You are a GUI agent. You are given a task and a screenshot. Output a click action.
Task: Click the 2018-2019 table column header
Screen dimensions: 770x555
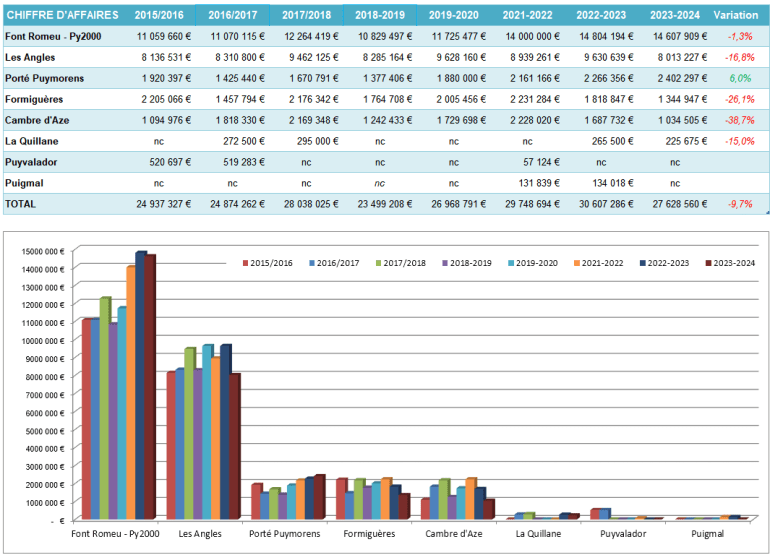(379, 16)
